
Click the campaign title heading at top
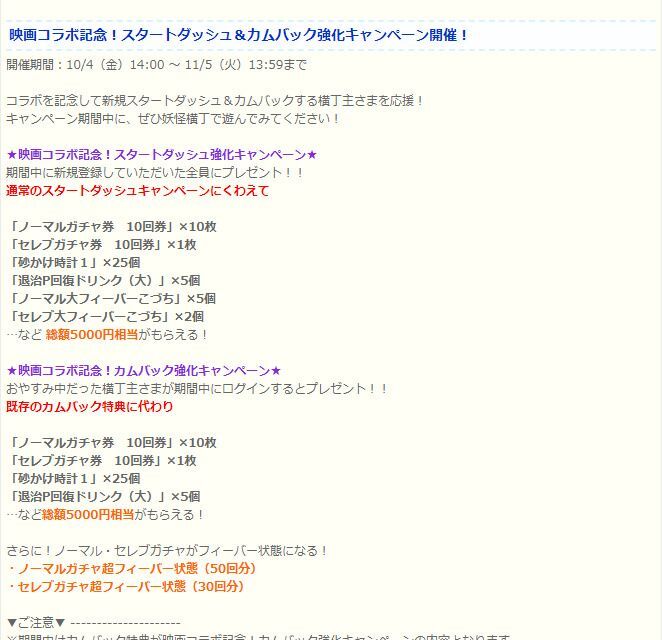(239, 35)
